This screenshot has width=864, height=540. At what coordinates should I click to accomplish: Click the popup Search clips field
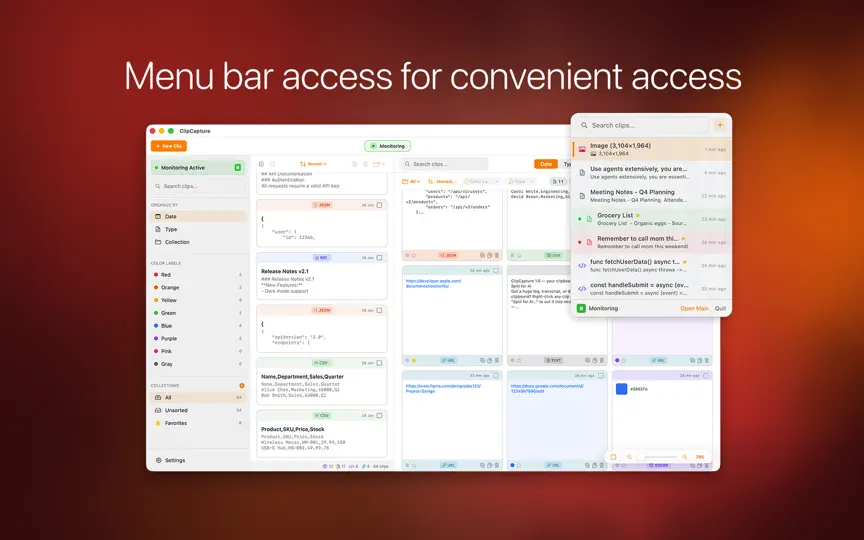(642, 125)
